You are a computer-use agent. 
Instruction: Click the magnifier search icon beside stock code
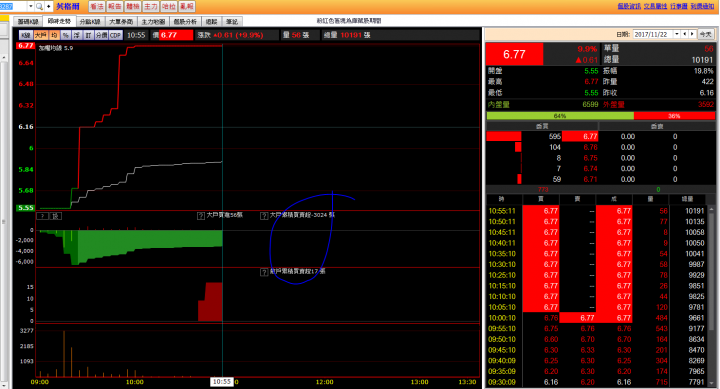39,6
